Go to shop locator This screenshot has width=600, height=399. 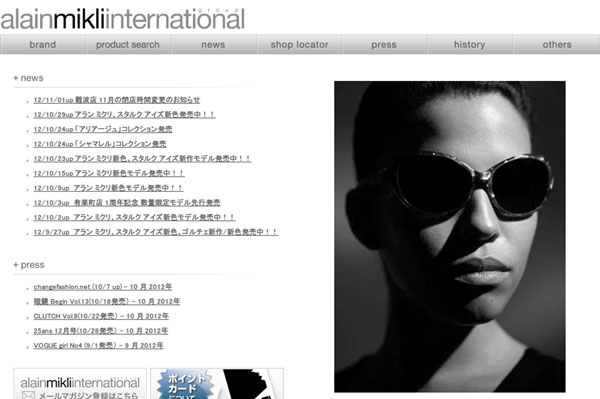coord(299,44)
